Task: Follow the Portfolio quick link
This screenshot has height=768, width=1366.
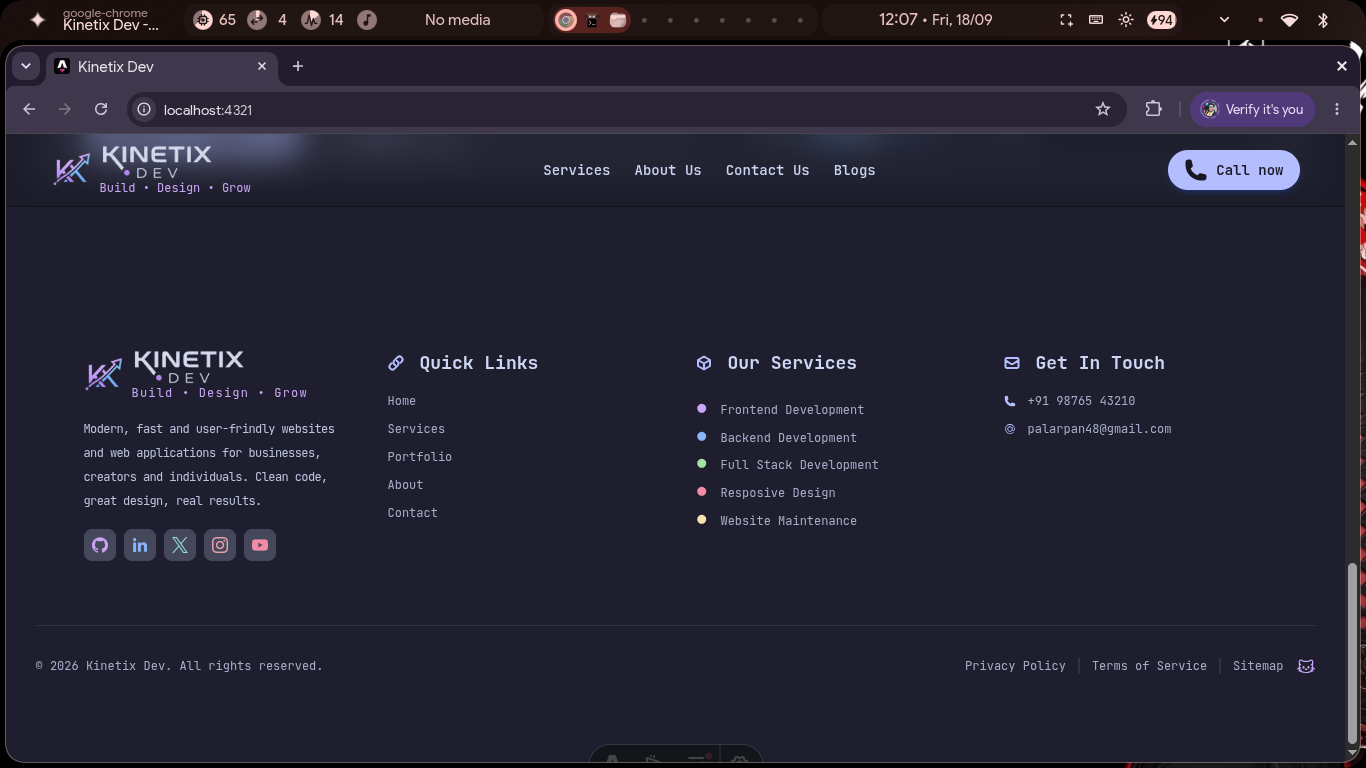Action: (420, 457)
